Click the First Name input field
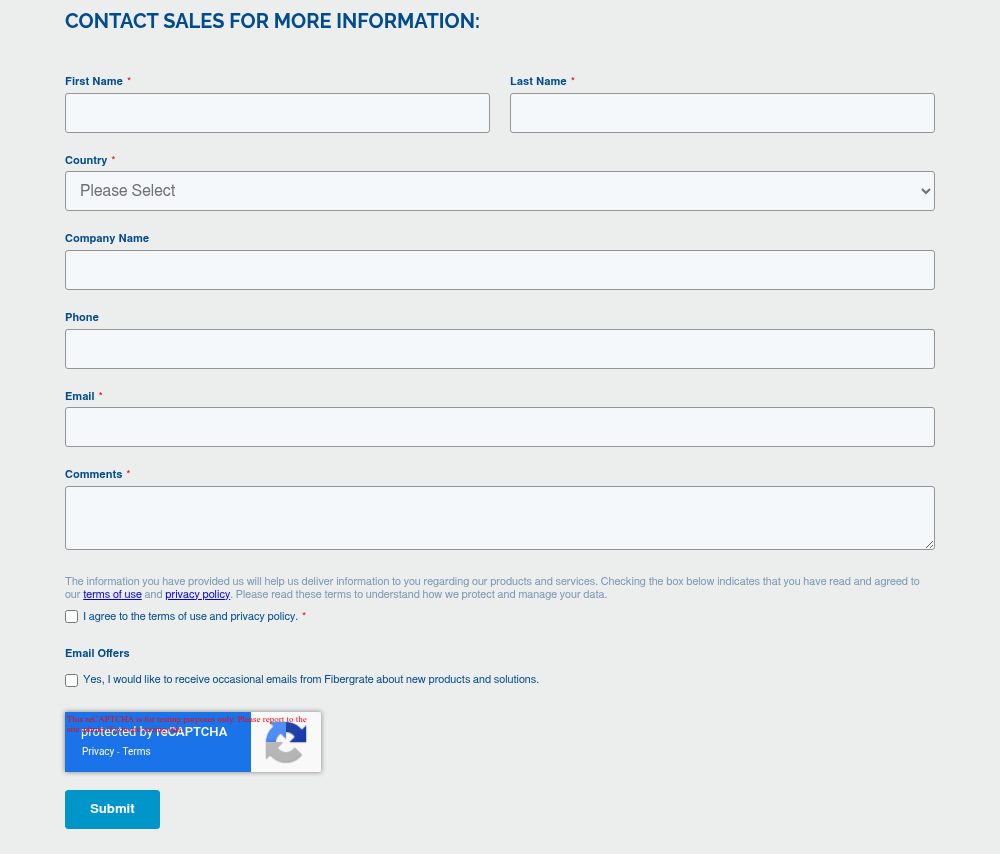The height and width of the screenshot is (854, 1000). 277,113
